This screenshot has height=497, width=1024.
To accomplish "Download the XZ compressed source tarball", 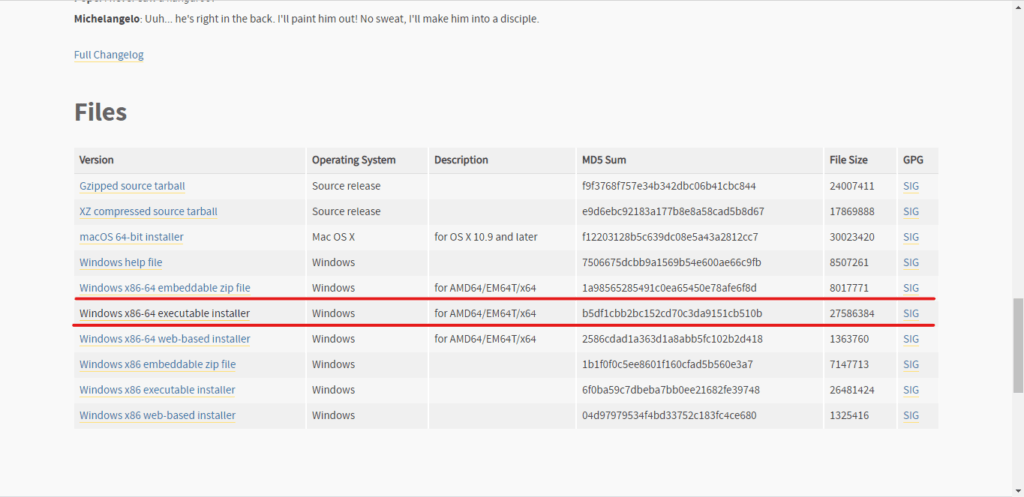I will tap(148, 212).
